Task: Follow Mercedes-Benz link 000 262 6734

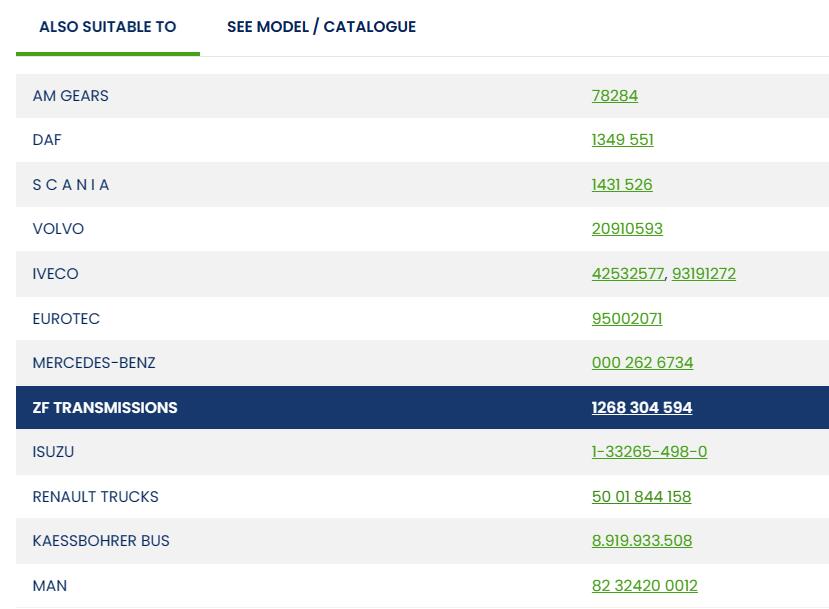Action: coord(642,363)
